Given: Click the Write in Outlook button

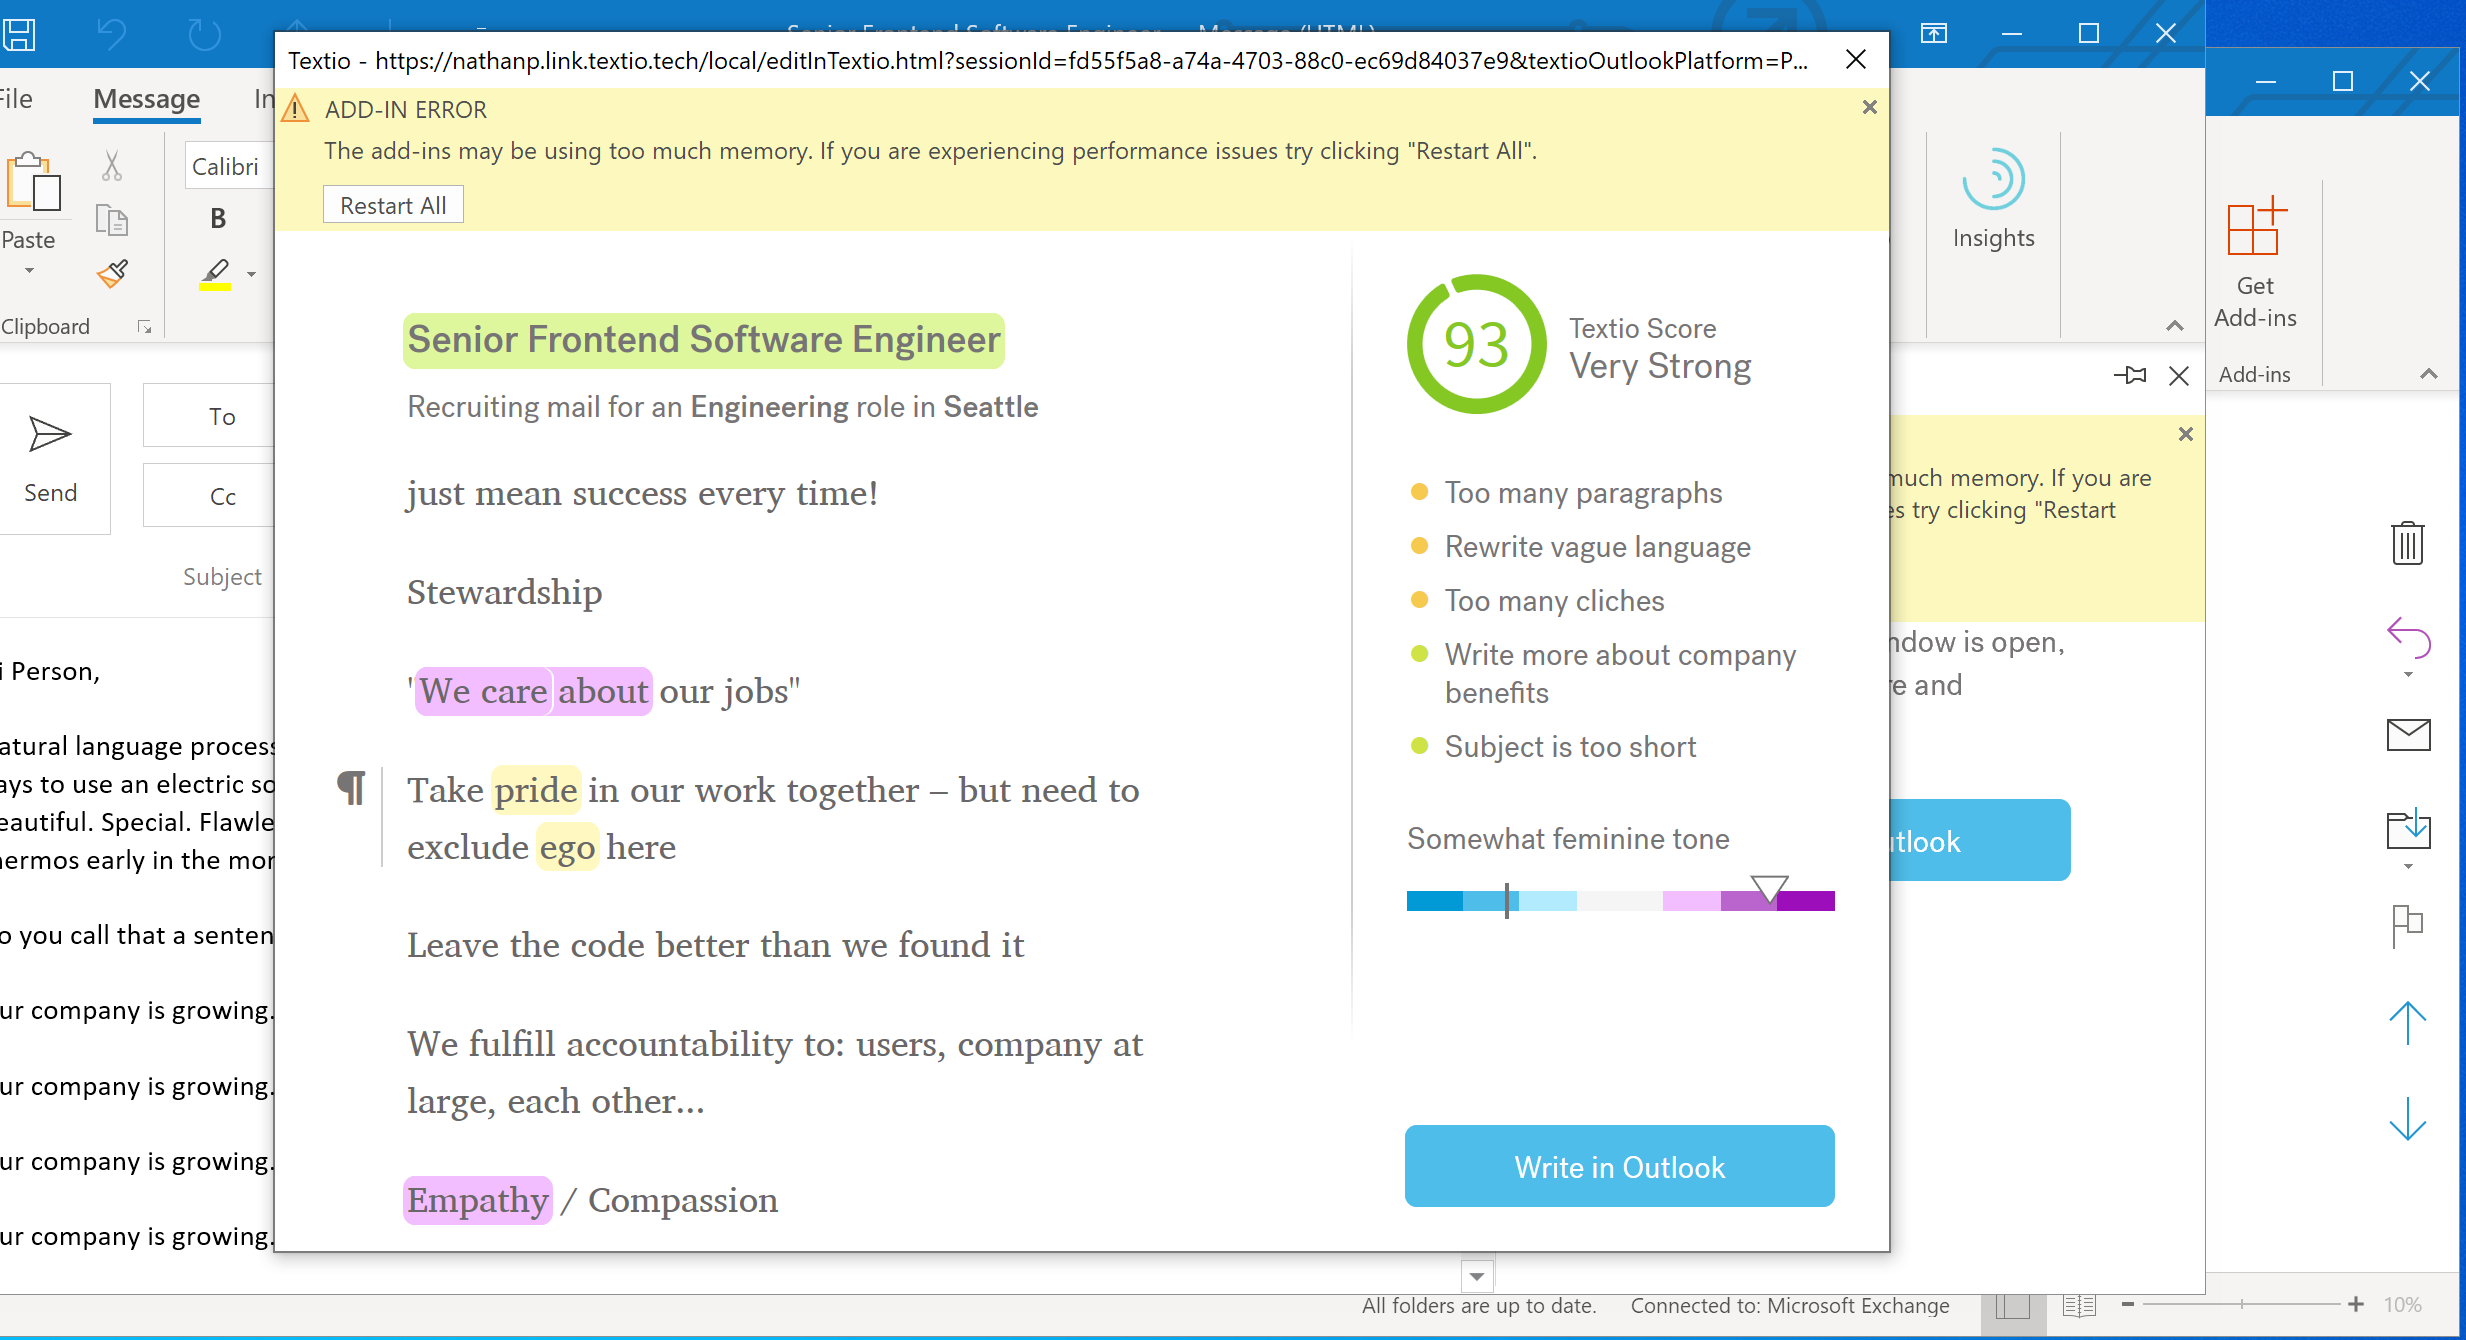Looking at the screenshot, I should (x=1619, y=1166).
